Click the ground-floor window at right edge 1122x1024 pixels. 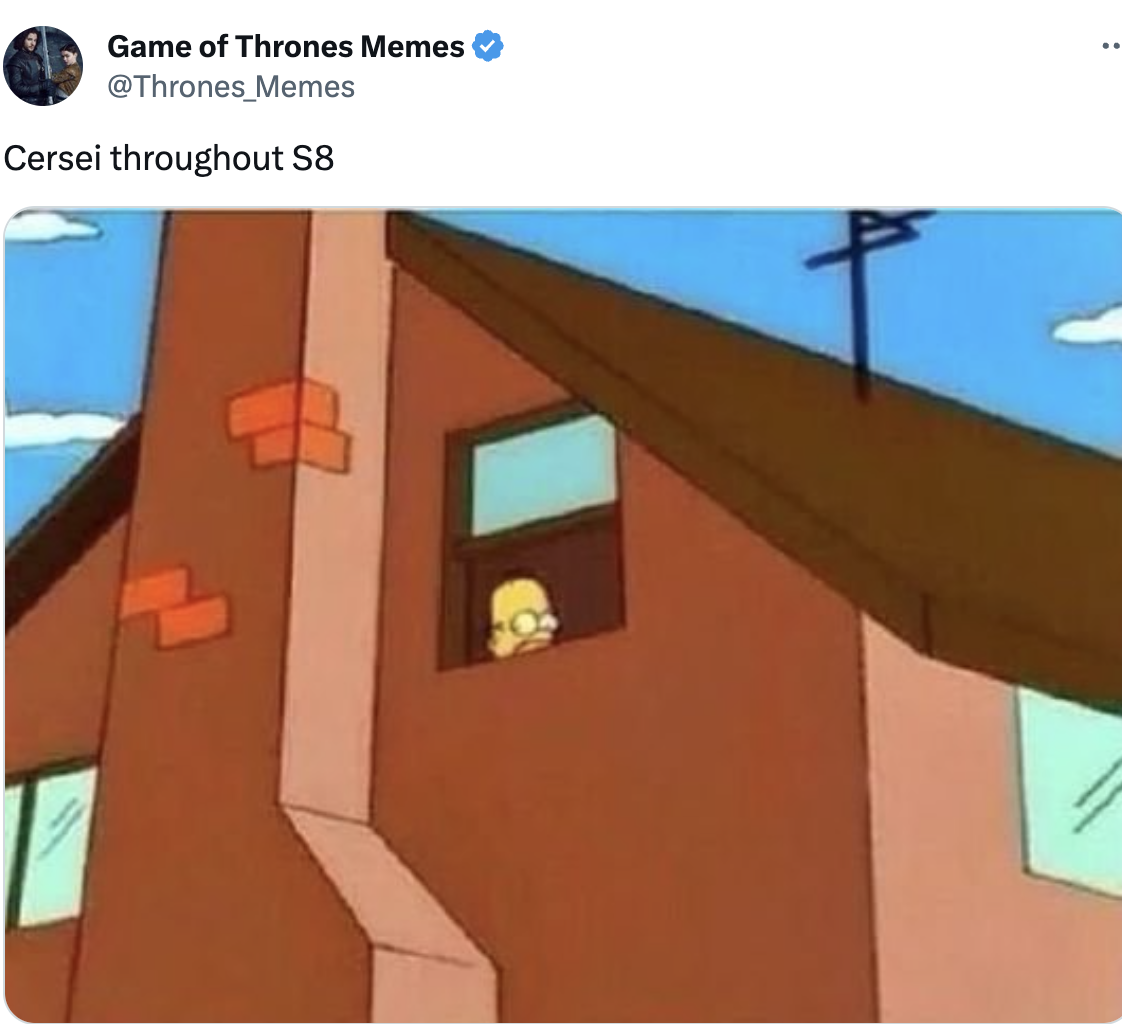[1070, 791]
